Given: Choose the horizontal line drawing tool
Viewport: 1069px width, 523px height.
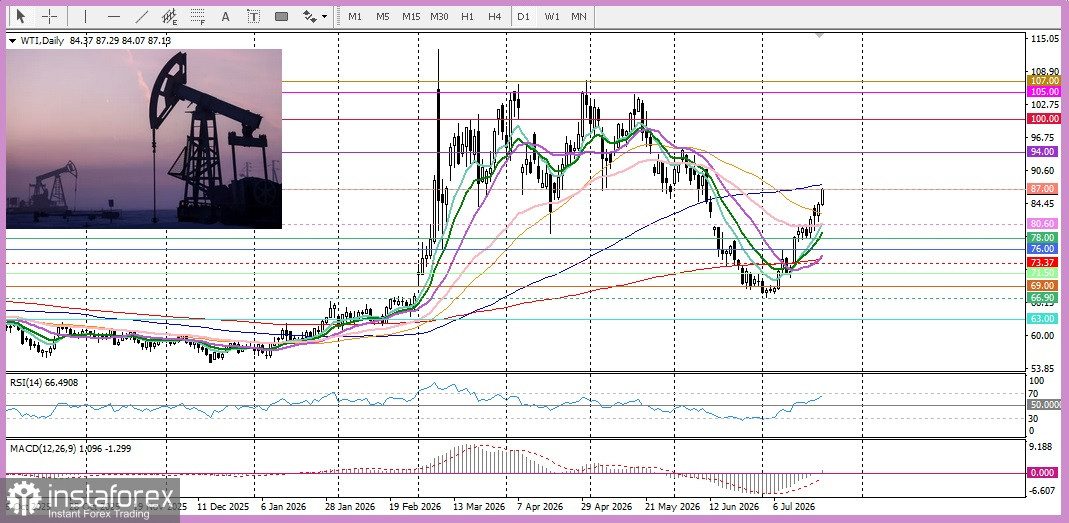Looking at the screenshot, I should coord(114,16).
